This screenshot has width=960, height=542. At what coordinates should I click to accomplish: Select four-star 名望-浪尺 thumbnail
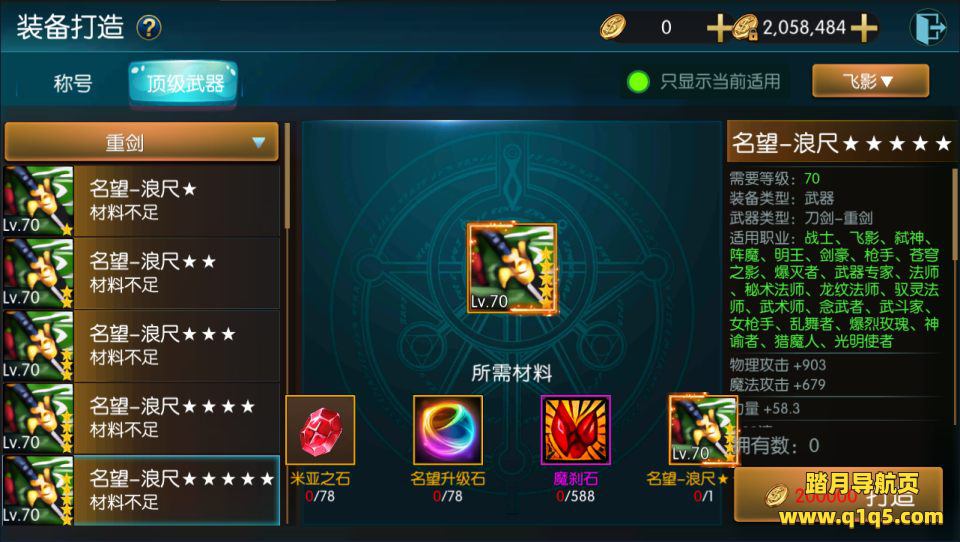click(x=38, y=418)
